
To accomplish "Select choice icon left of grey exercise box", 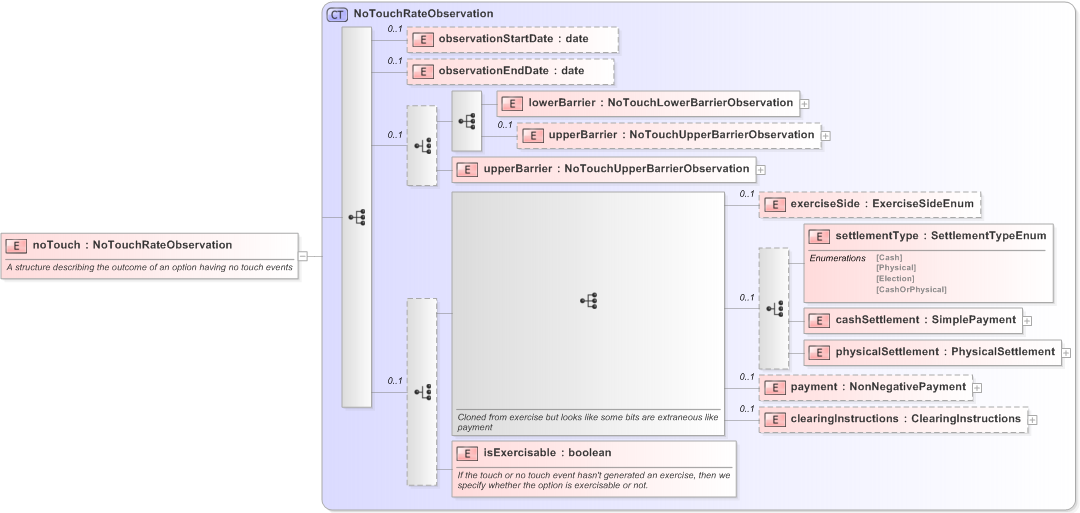I will coord(422,392).
